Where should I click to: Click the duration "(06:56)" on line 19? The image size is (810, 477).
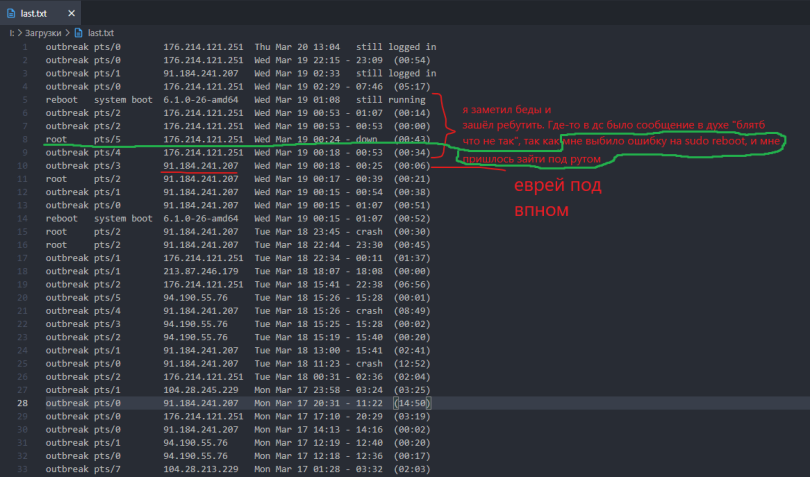pos(412,285)
